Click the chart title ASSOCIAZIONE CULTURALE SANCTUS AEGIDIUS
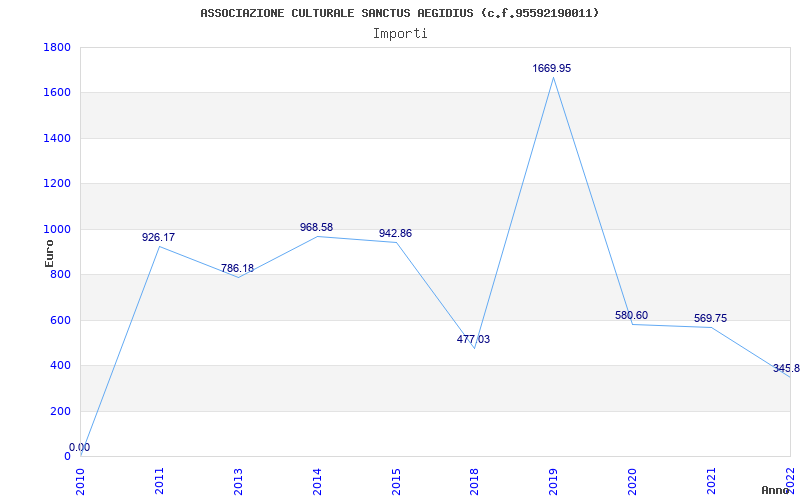Screen dimensions: 800x500 (x=399, y=13)
